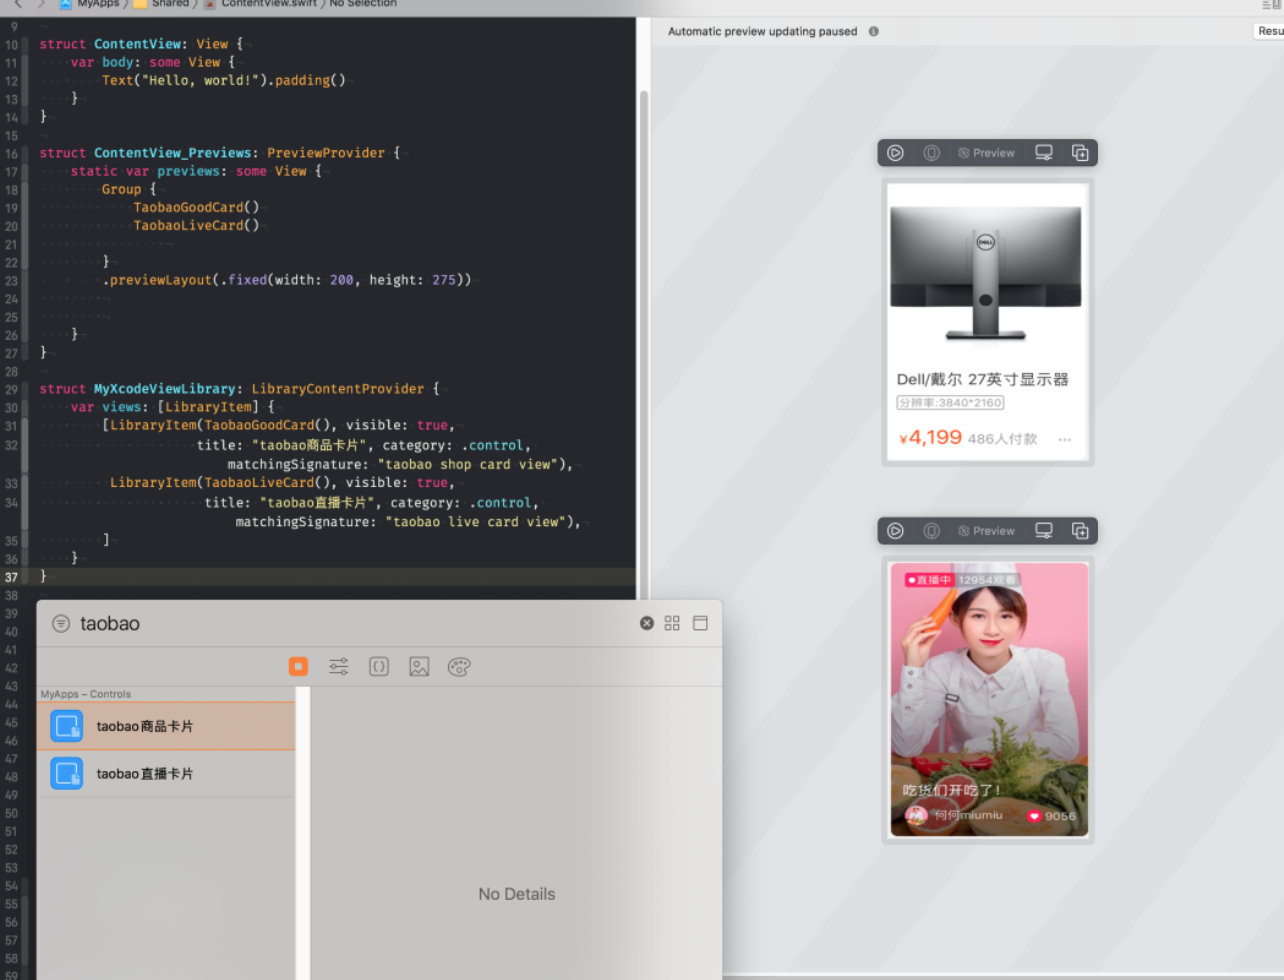Image resolution: width=1284 pixels, height=980 pixels.
Task: Show the Snippets library tab
Action: click(x=379, y=666)
